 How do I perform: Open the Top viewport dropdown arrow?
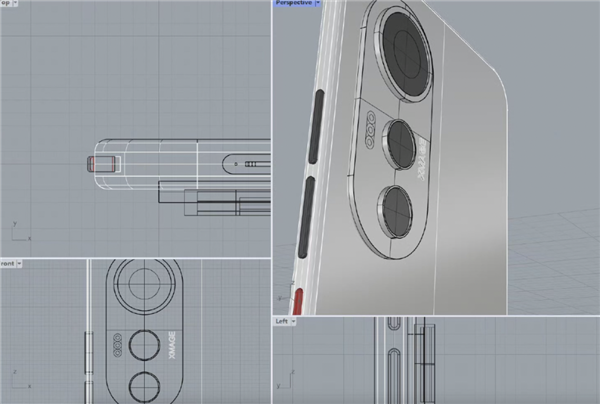[15, 3]
